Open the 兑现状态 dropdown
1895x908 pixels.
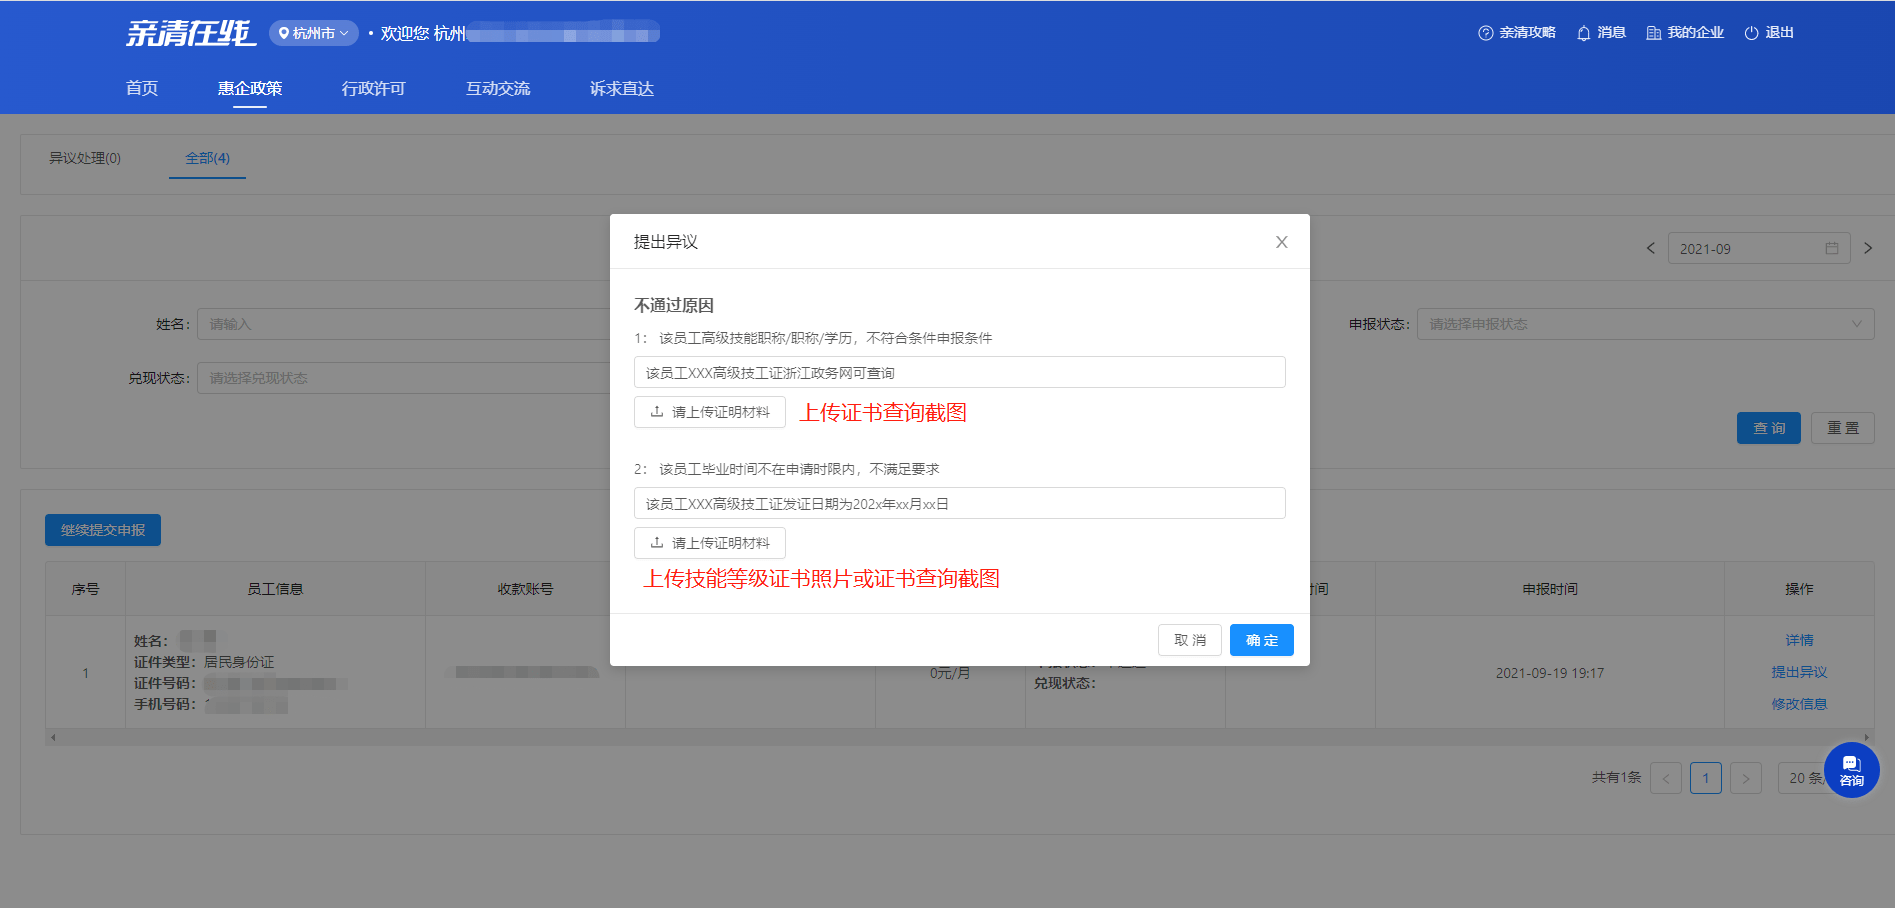tap(400, 378)
